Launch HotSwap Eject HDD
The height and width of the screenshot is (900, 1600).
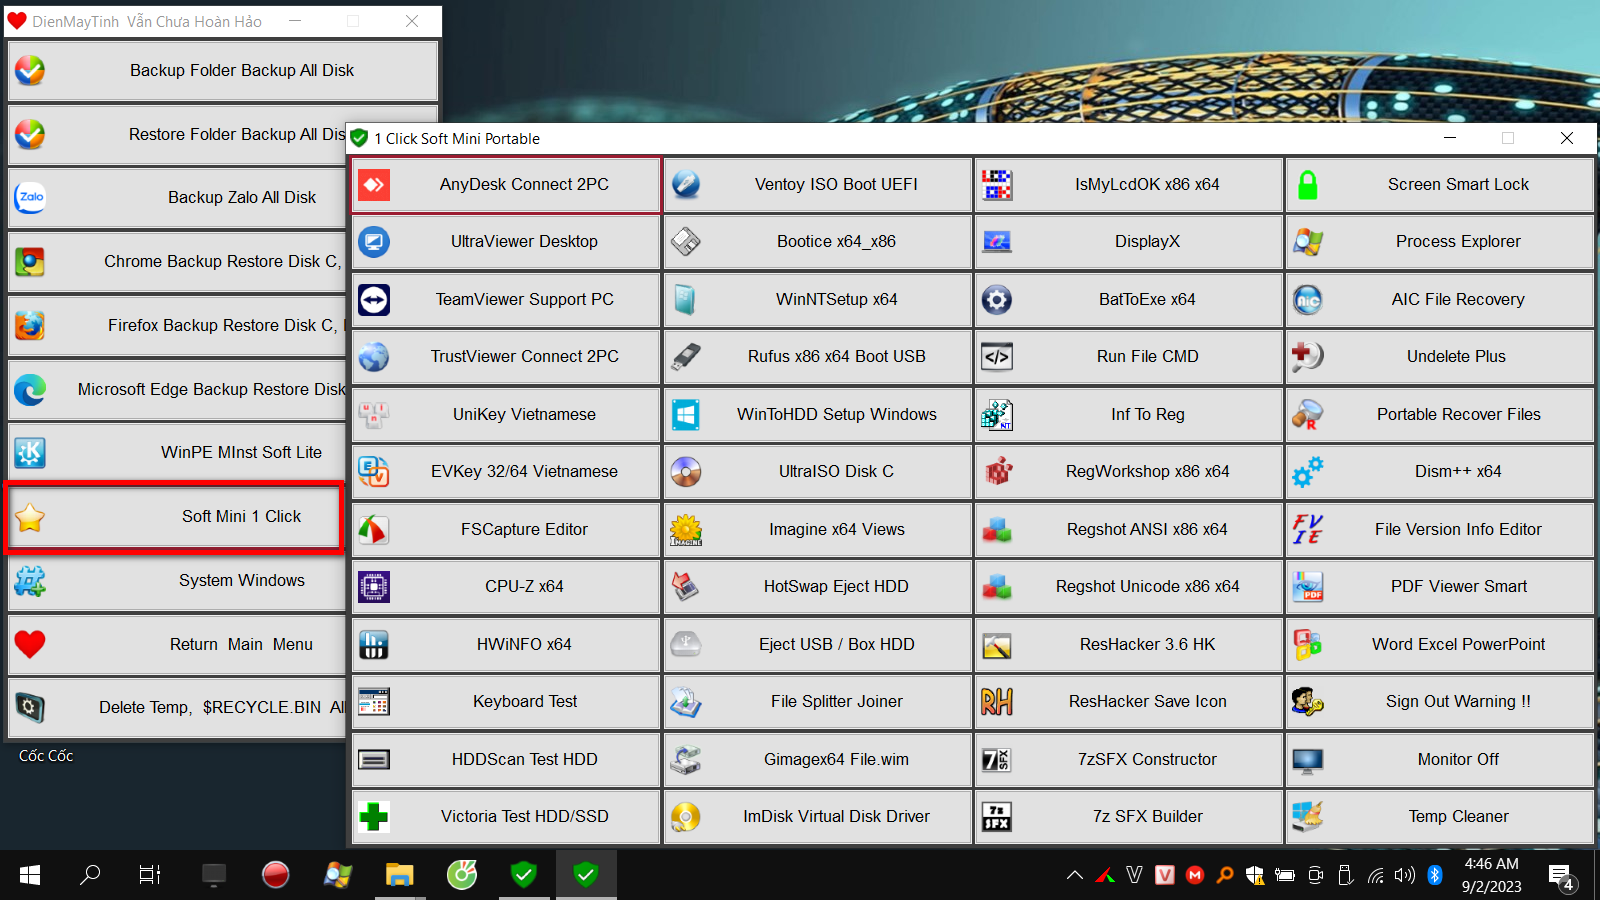click(x=818, y=587)
